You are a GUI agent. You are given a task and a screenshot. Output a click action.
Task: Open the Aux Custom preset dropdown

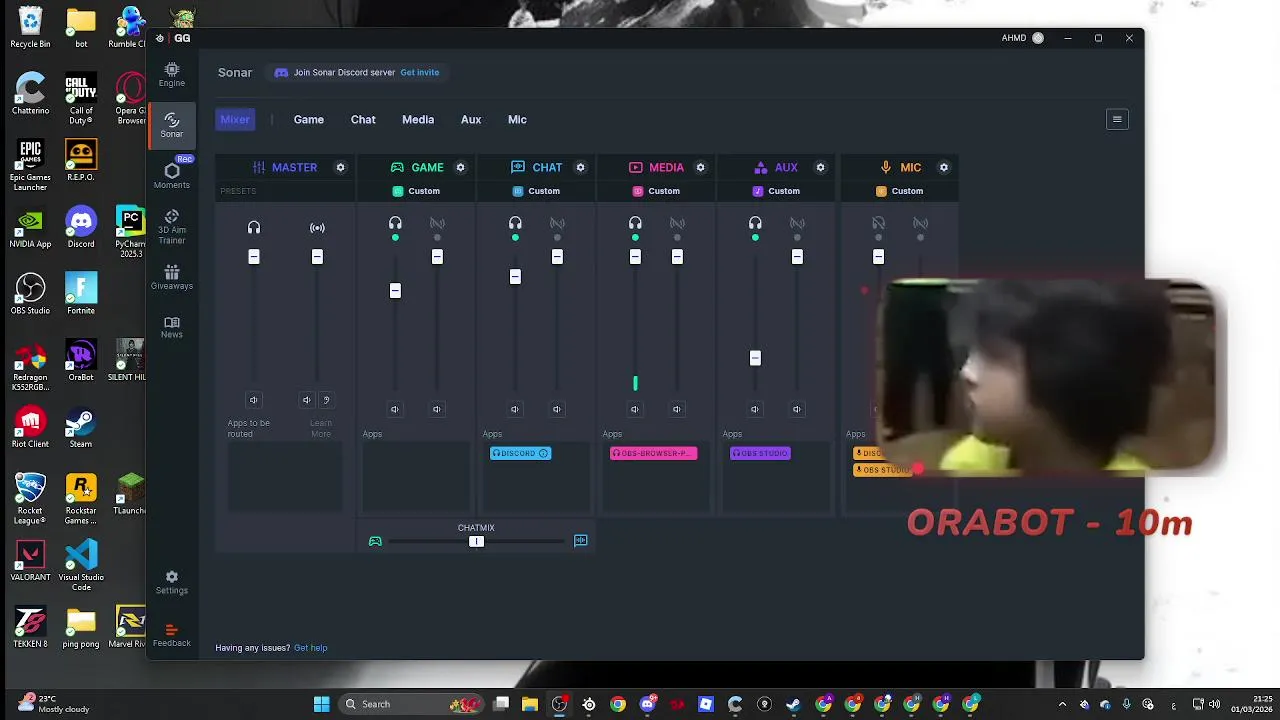(776, 191)
